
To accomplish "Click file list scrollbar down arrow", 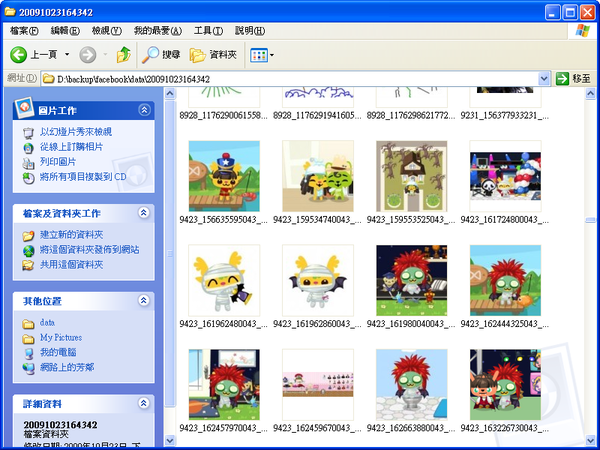I will pos(590,440).
